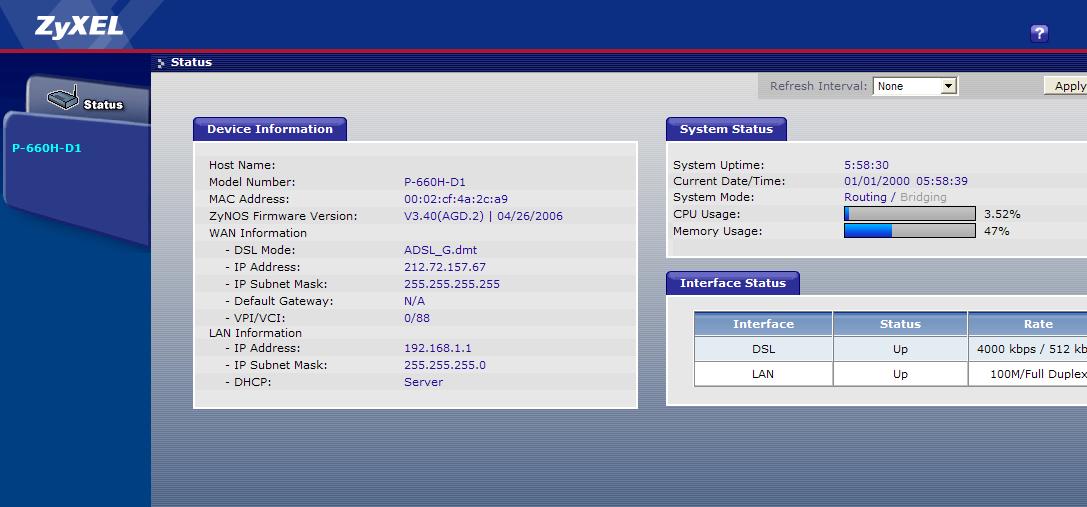Click the Default Gateway N/A value

[x=415, y=301]
